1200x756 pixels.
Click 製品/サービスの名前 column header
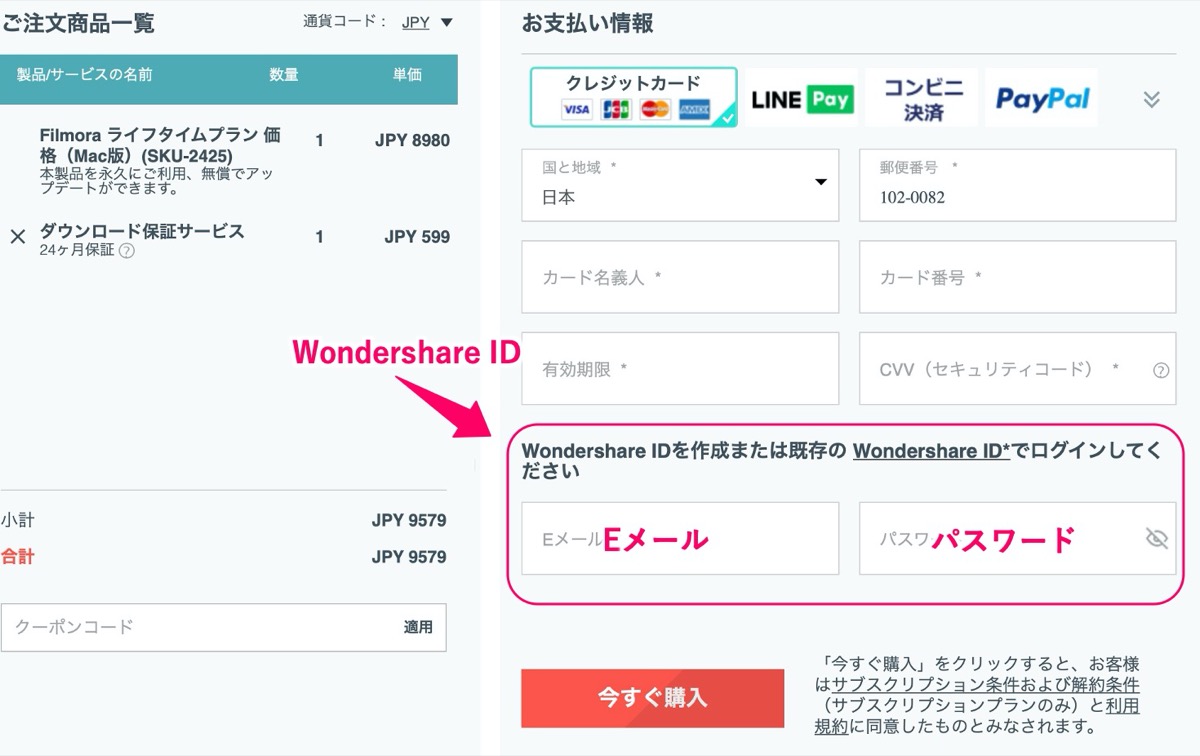(85, 75)
